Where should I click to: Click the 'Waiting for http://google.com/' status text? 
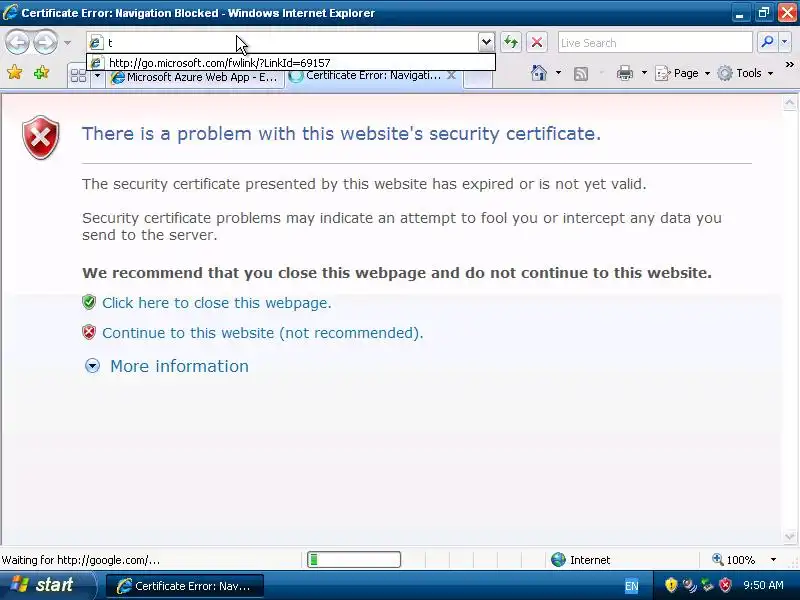click(x=81, y=560)
